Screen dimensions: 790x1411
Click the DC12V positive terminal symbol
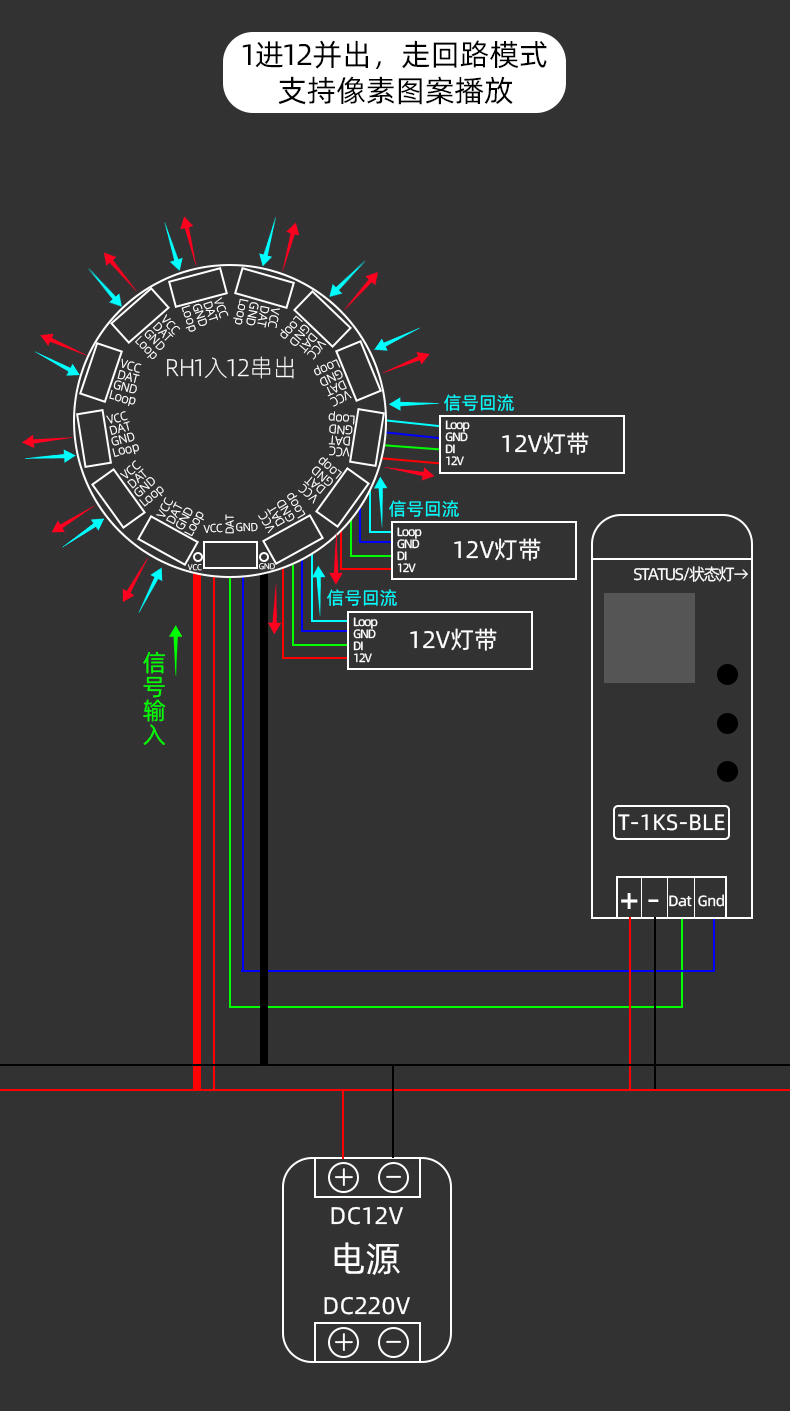tap(343, 1177)
